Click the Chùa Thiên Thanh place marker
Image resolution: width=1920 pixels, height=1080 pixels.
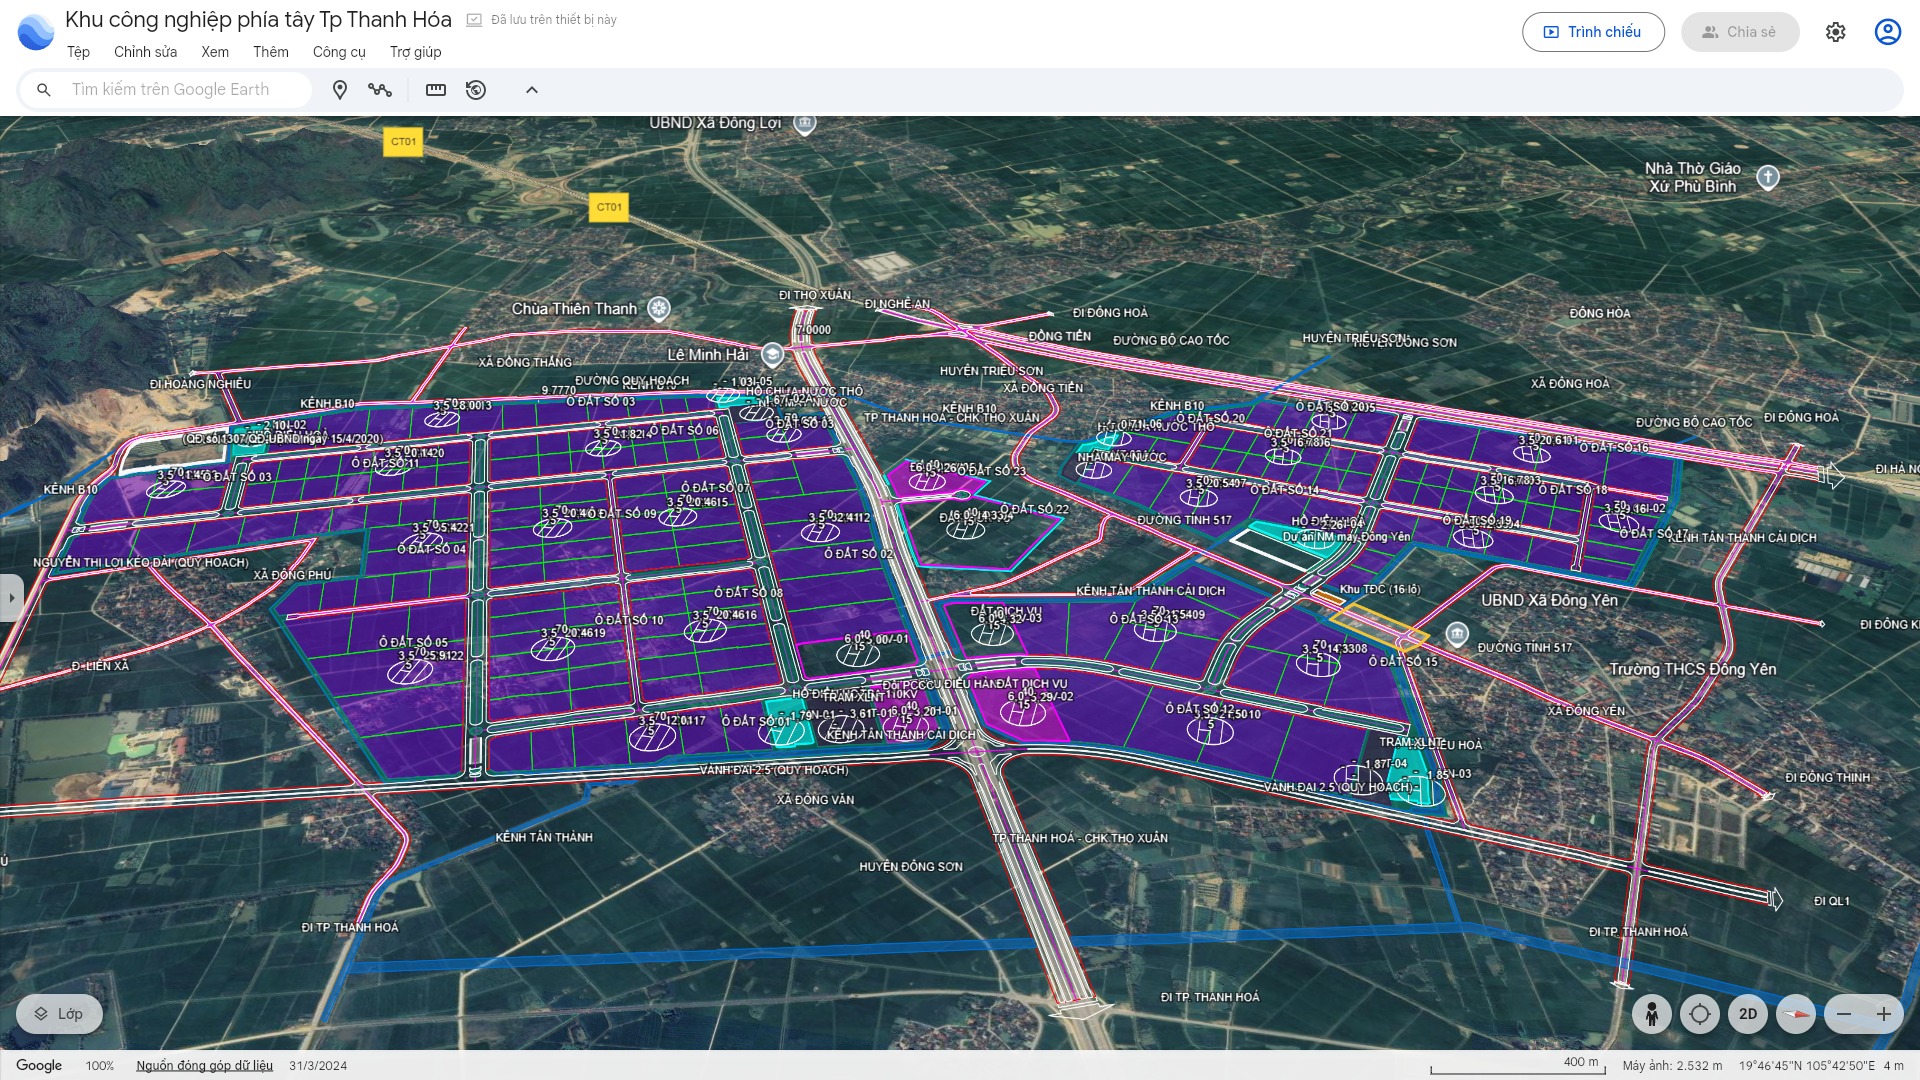(x=658, y=309)
